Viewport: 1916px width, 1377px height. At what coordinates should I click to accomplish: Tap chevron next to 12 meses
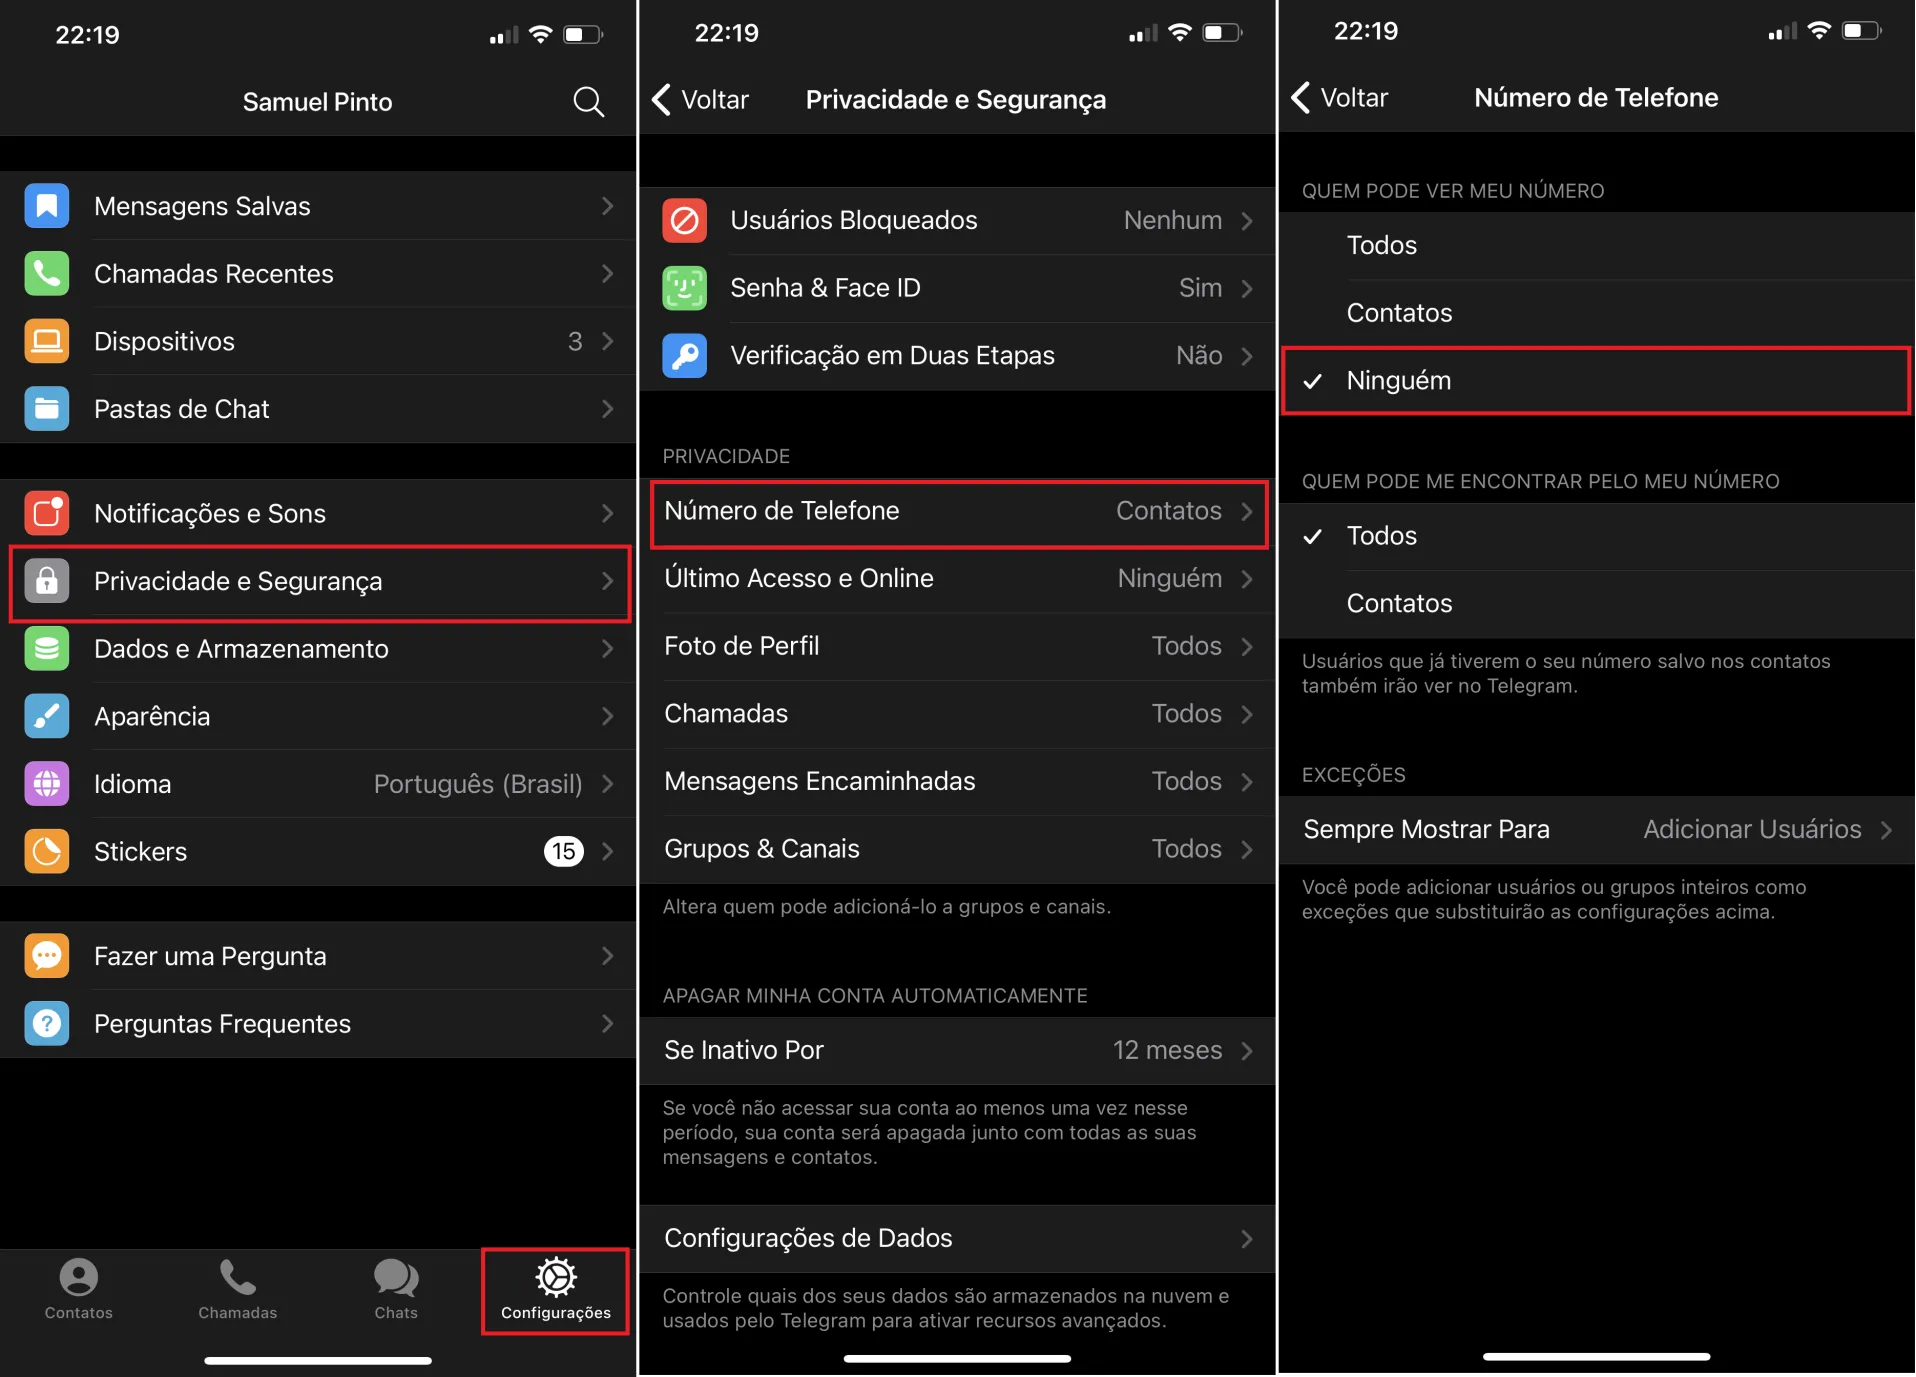click(x=1247, y=1051)
